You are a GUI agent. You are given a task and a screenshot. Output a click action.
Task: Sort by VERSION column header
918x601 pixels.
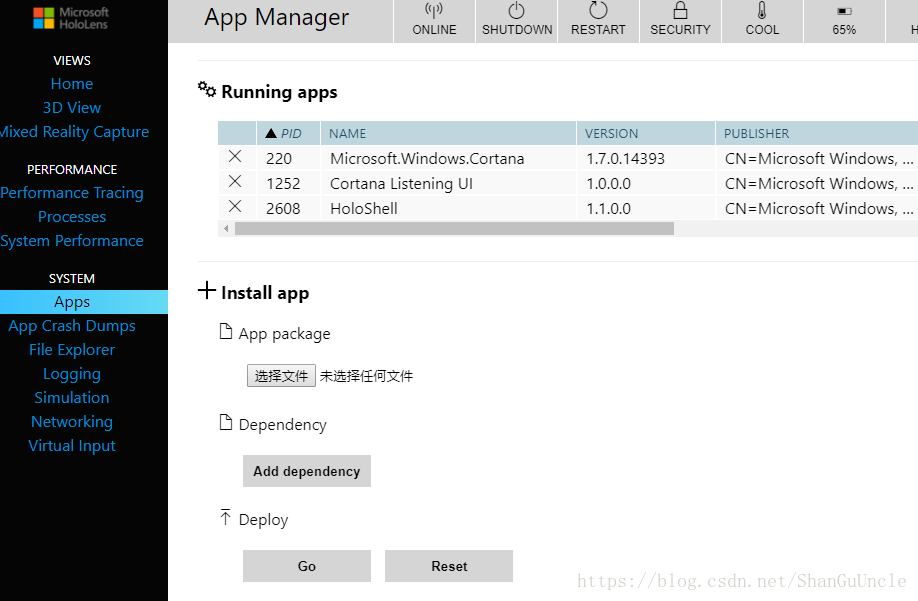tap(646, 133)
